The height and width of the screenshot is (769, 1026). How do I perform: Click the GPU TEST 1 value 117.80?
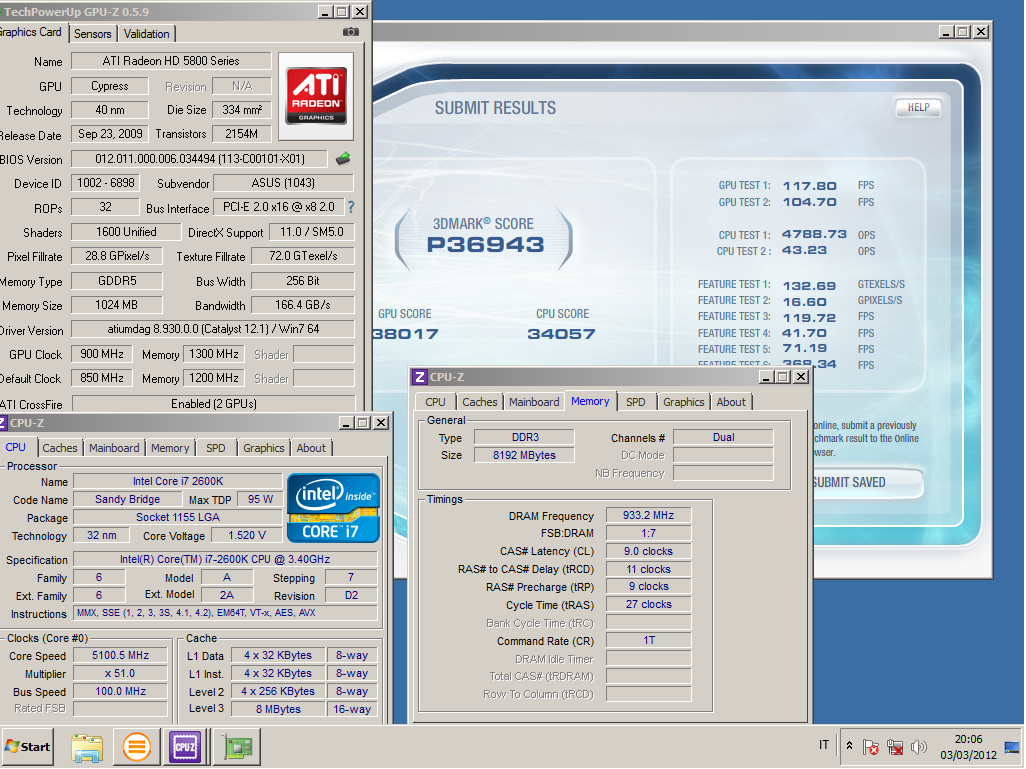click(809, 186)
